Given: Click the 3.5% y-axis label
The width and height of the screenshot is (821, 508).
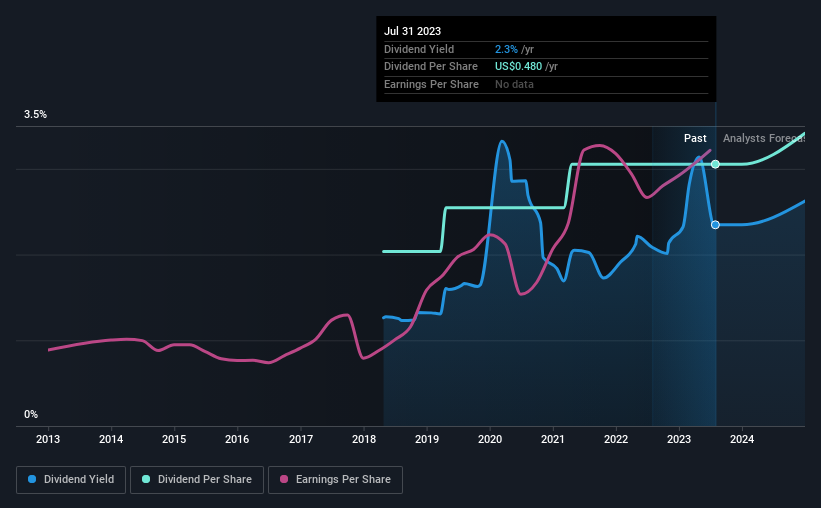Looking at the screenshot, I should click(35, 115).
